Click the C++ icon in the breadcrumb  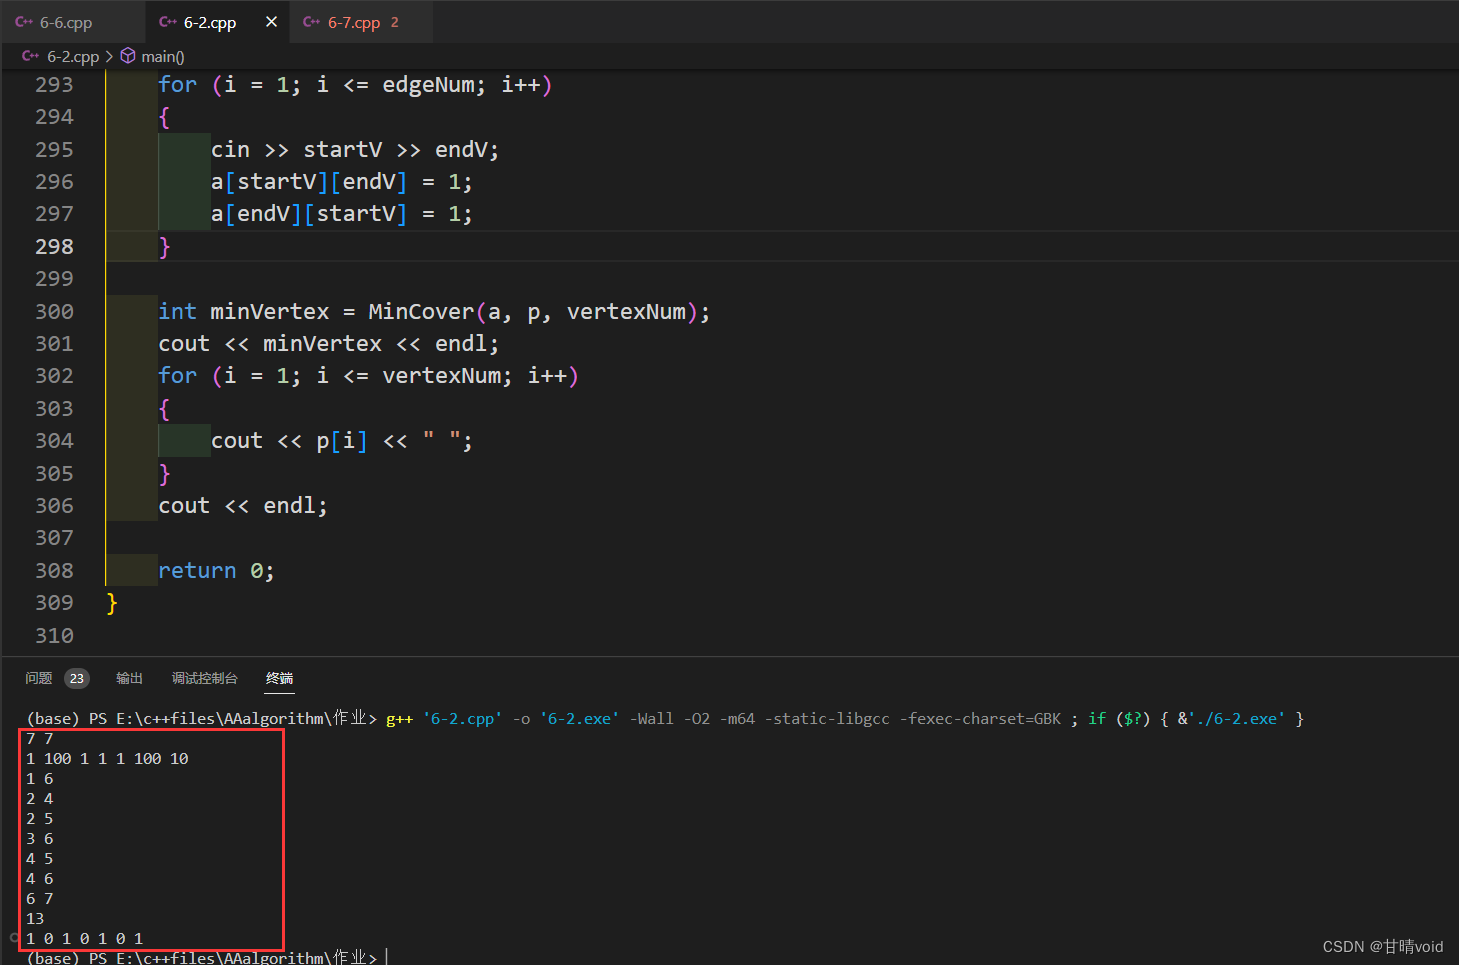[31, 56]
